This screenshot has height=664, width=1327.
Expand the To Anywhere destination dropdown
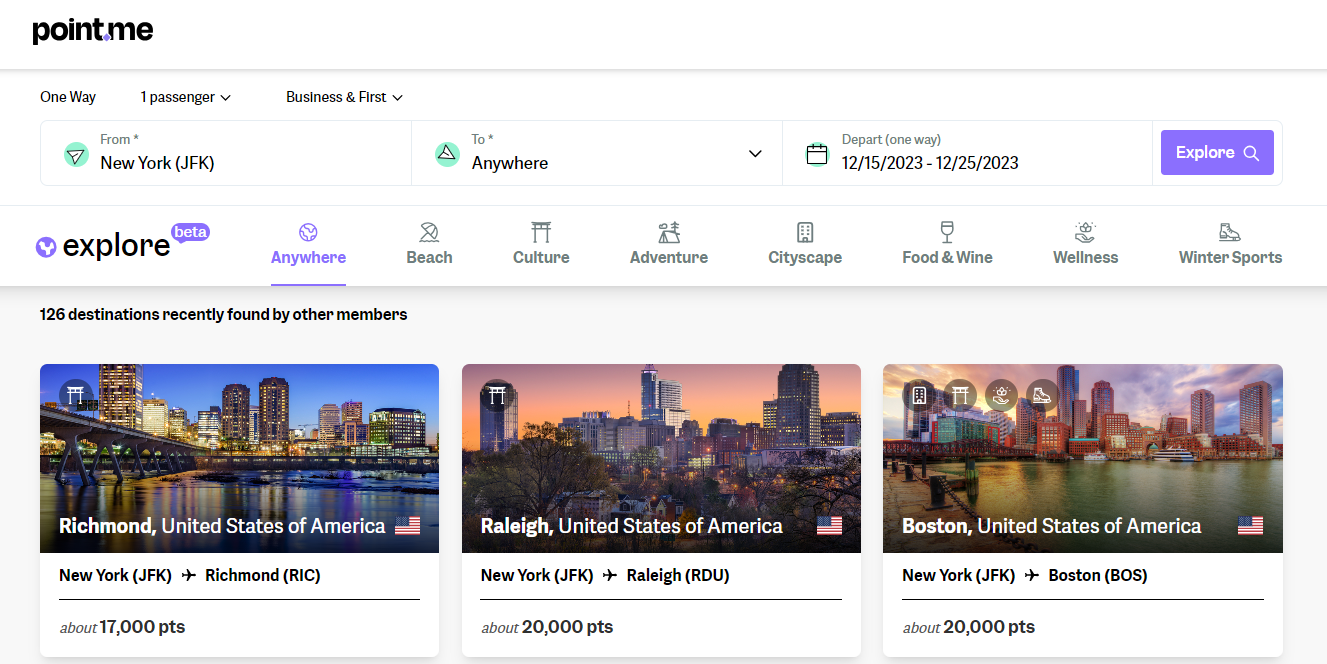click(757, 153)
